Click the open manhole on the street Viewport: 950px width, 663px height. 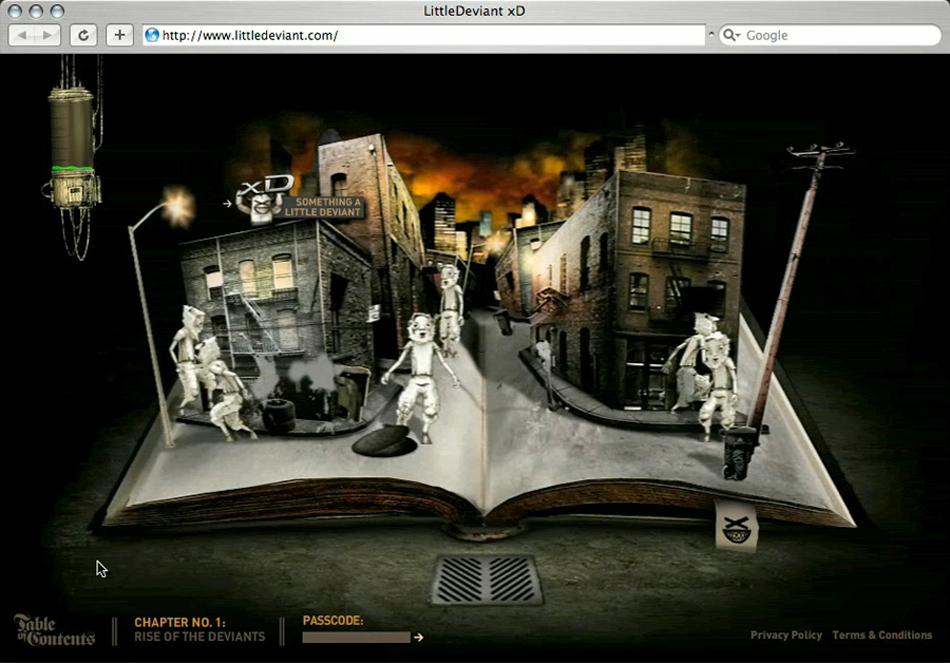click(x=383, y=442)
